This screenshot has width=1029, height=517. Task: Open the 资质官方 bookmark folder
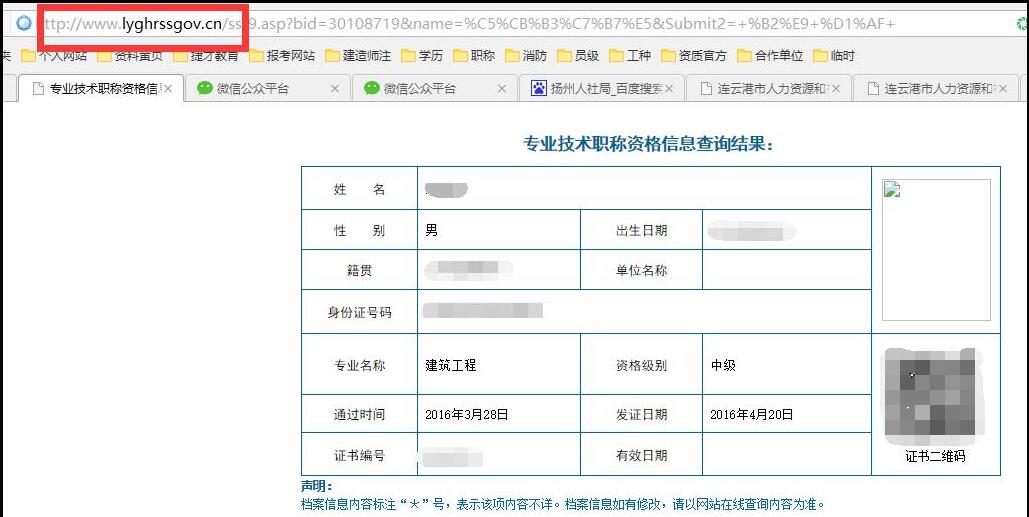click(694, 56)
